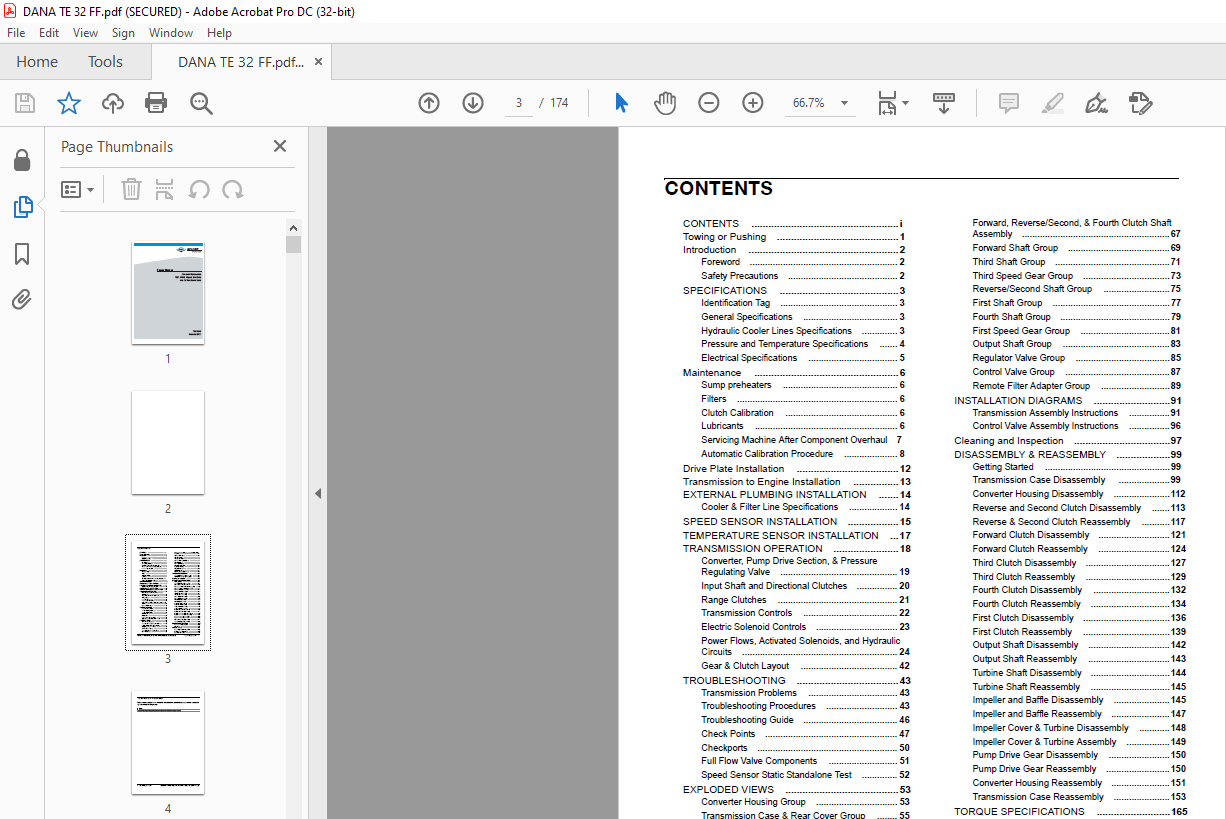Click the thumbnails panel scrollbar up arrow

click(x=293, y=227)
